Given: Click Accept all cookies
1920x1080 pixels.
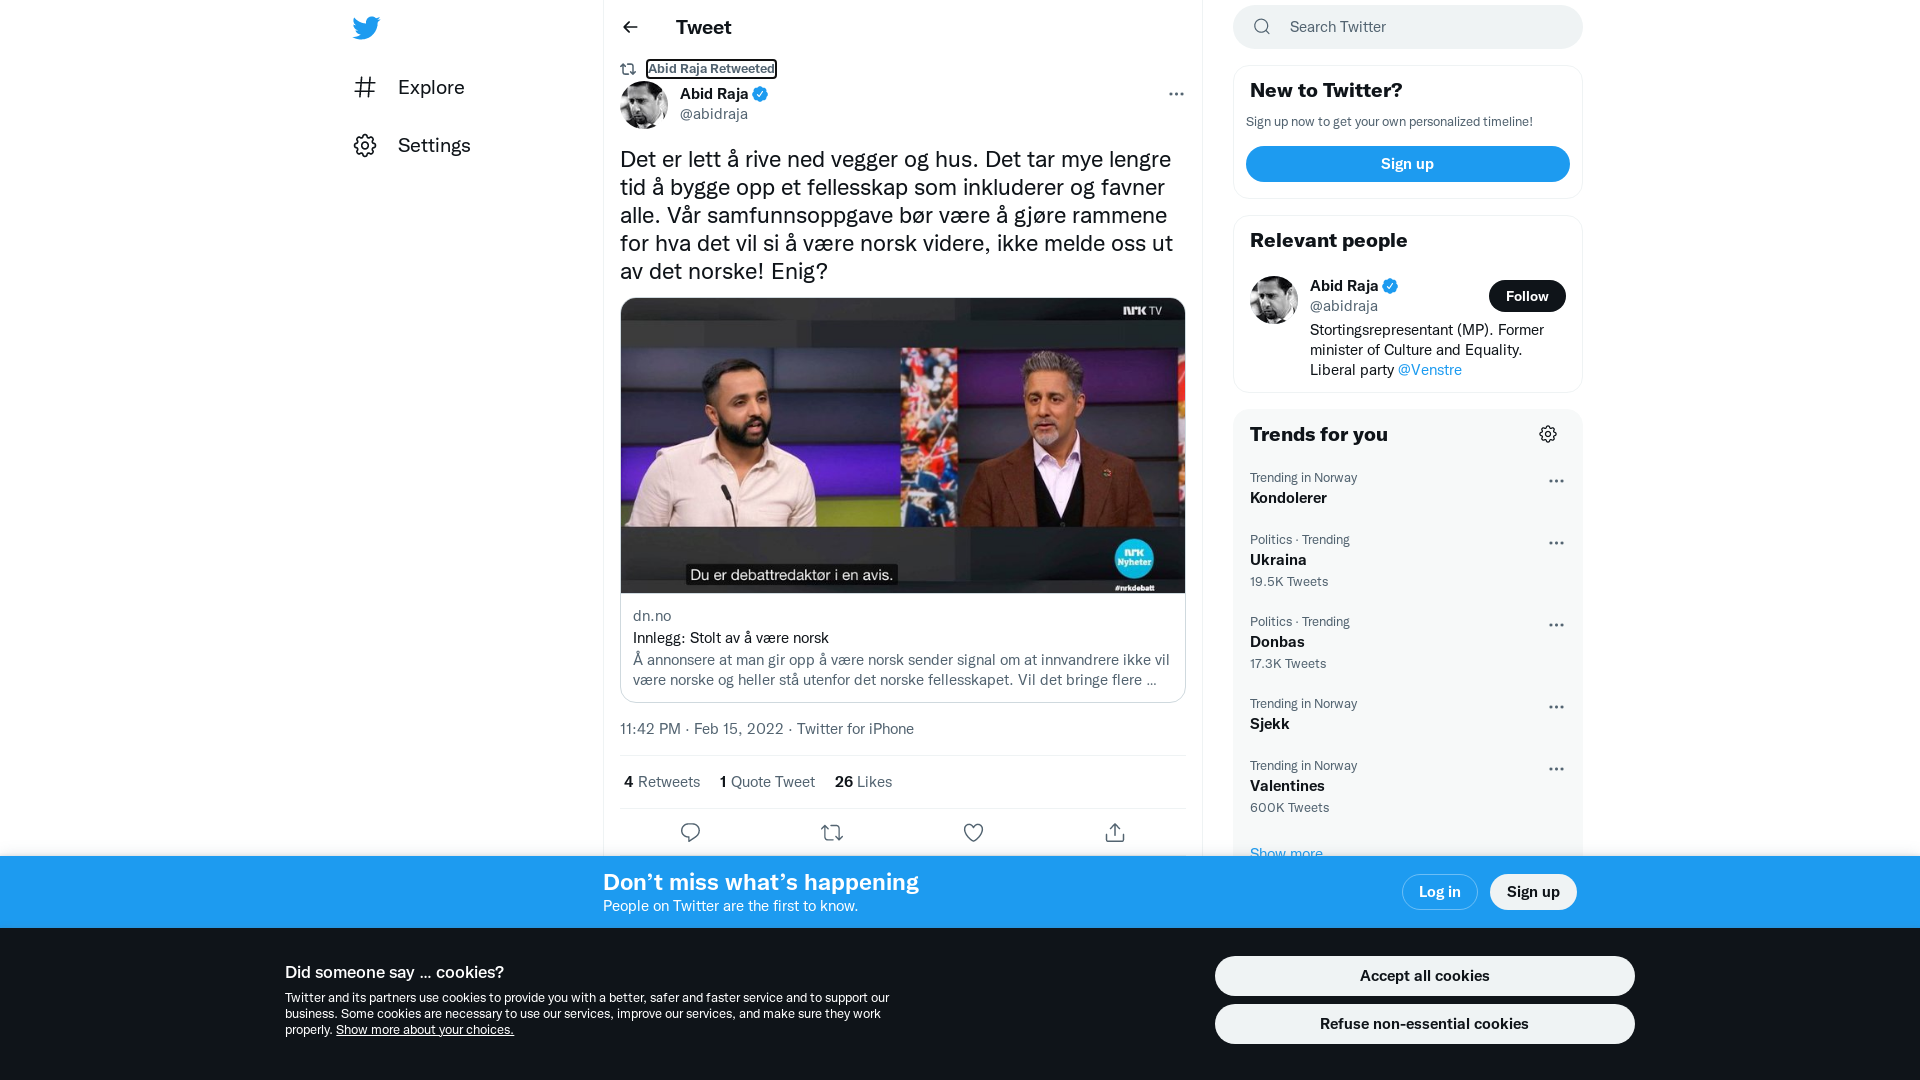Looking at the screenshot, I should tap(1424, 976).
